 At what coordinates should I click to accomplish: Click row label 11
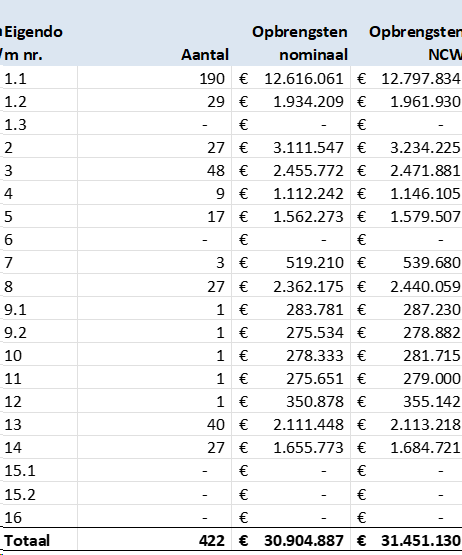13,379
